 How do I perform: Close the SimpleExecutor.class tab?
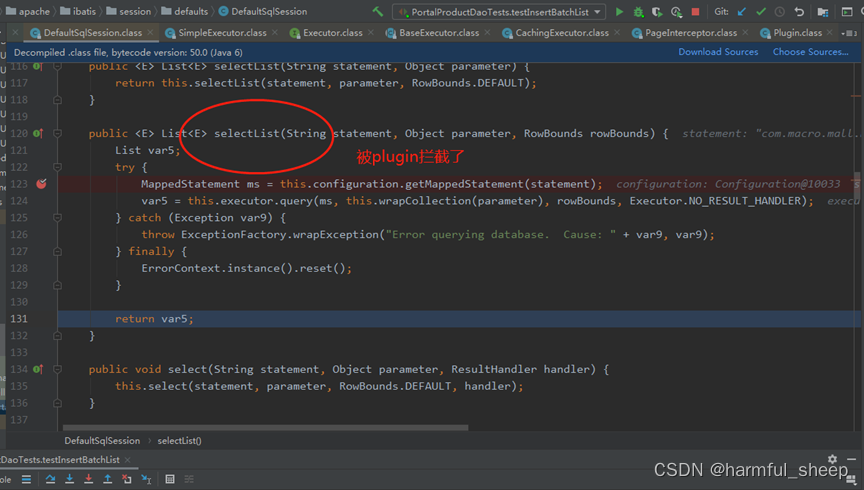274,33
